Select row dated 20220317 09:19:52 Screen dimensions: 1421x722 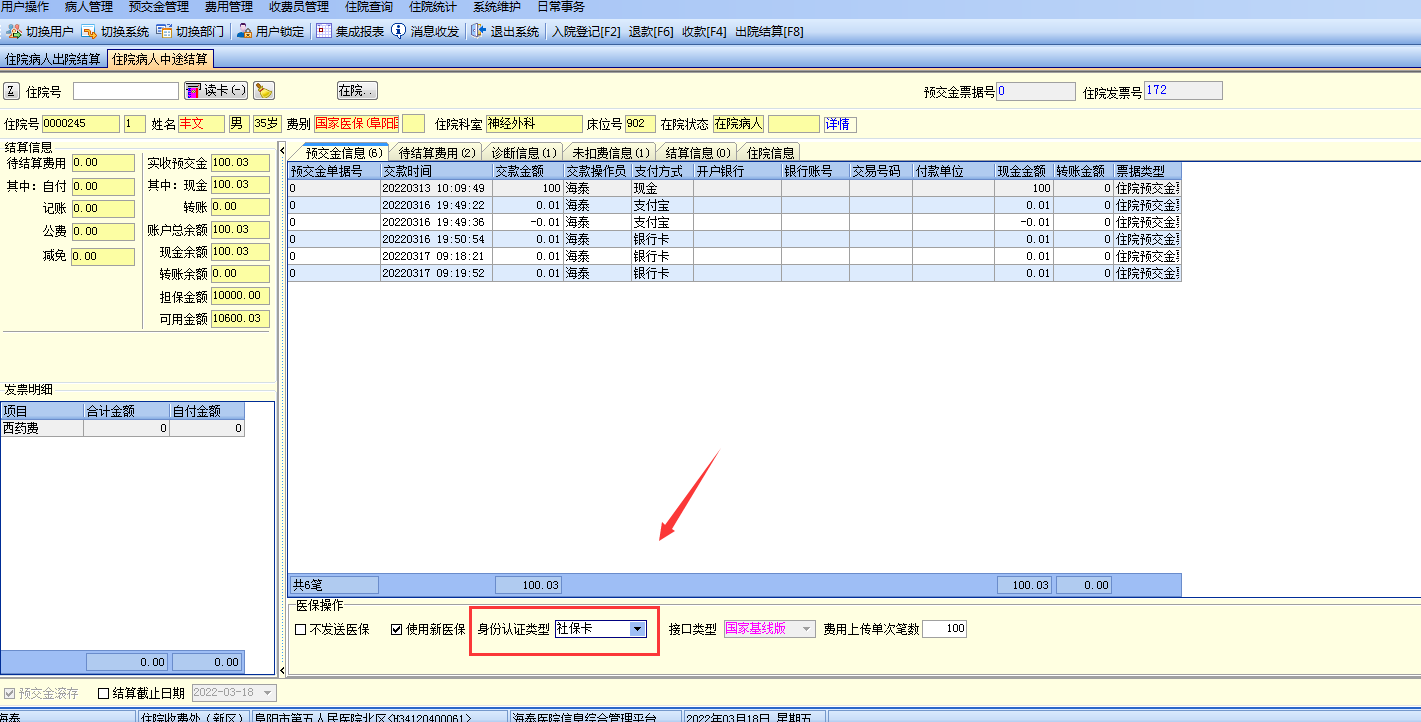[734, 273]
